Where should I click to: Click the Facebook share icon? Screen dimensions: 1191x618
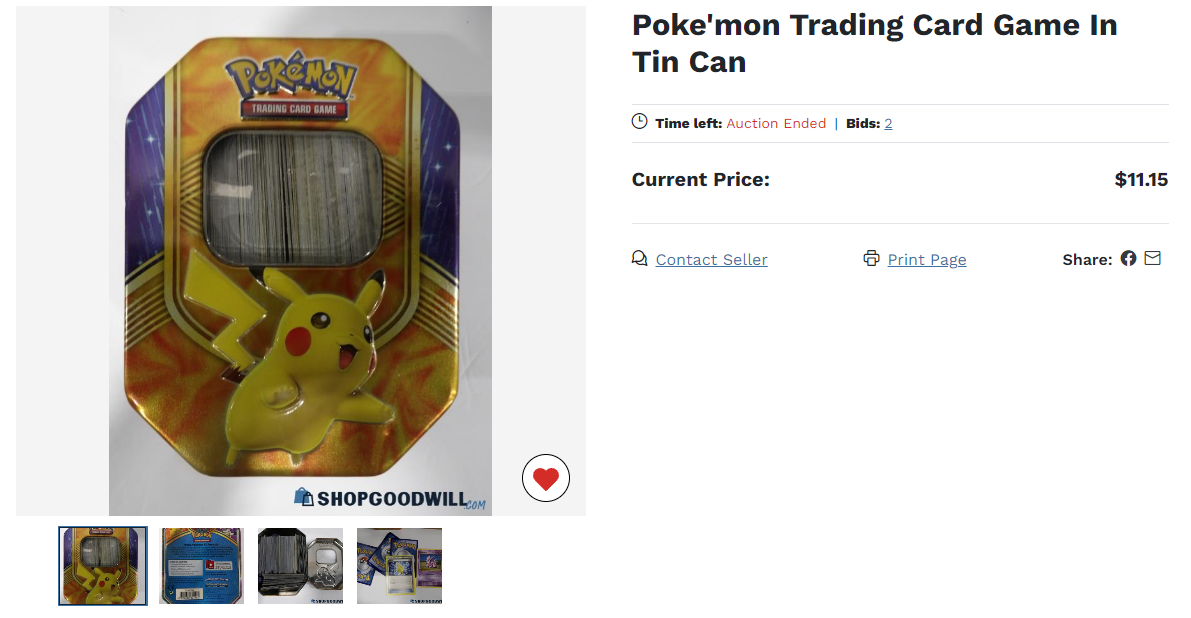click(1128, 258)
